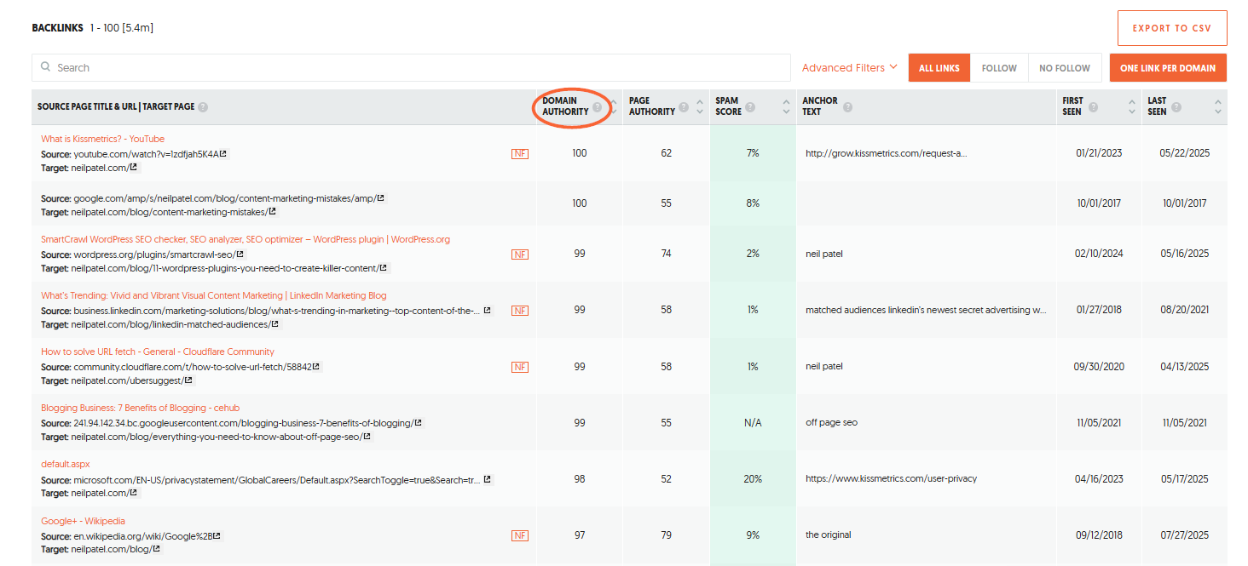
Task: Select first seen date 09/30/2020
Action: tap(1099, 367)
